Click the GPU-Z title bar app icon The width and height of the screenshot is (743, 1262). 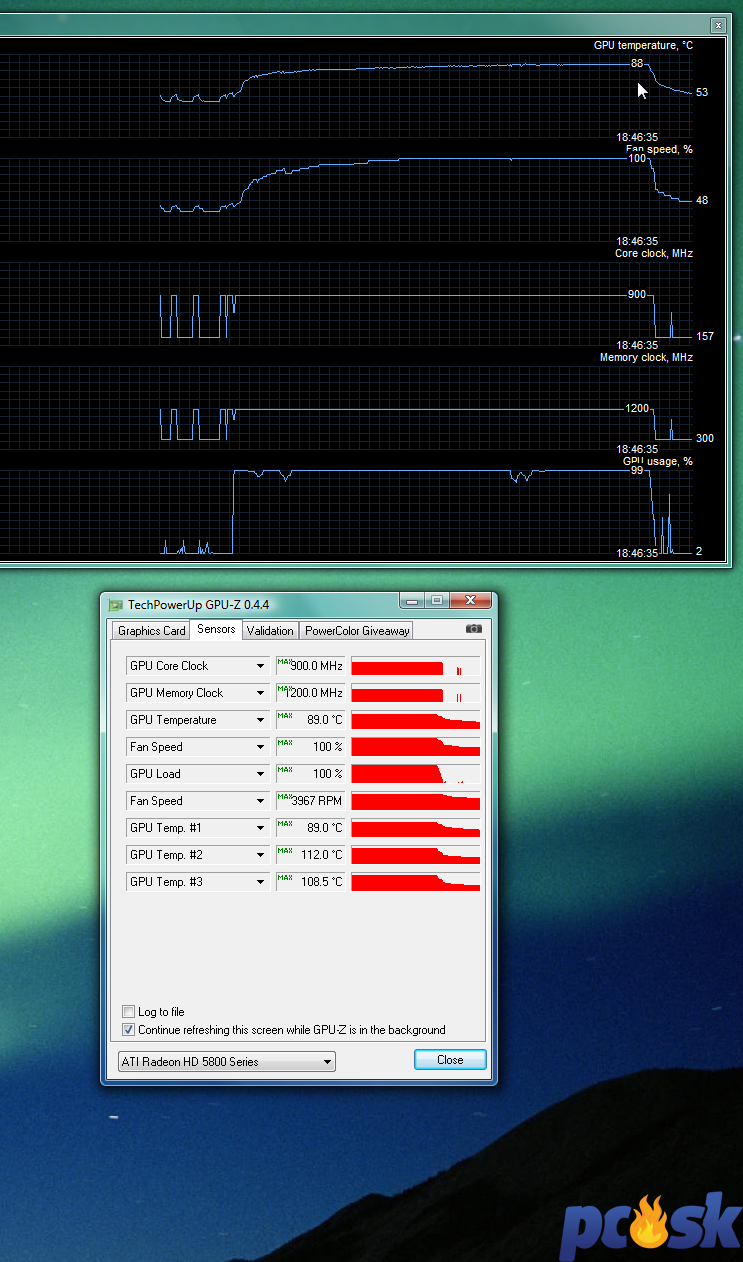coord(116,605)
